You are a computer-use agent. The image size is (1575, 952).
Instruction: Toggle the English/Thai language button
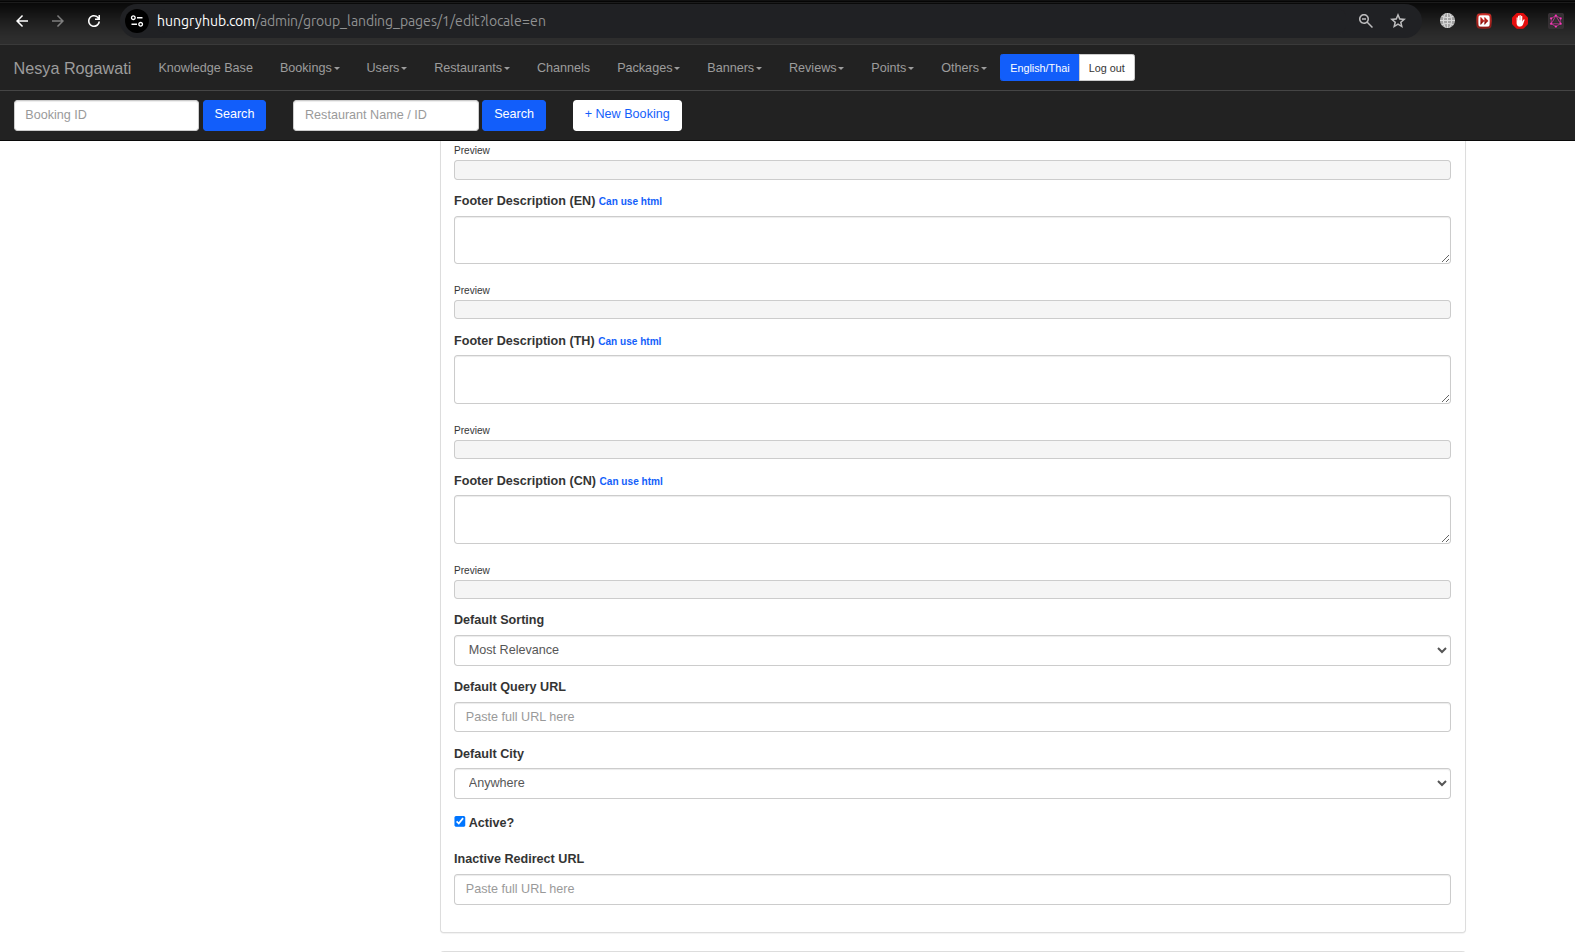coord(1039,68)
